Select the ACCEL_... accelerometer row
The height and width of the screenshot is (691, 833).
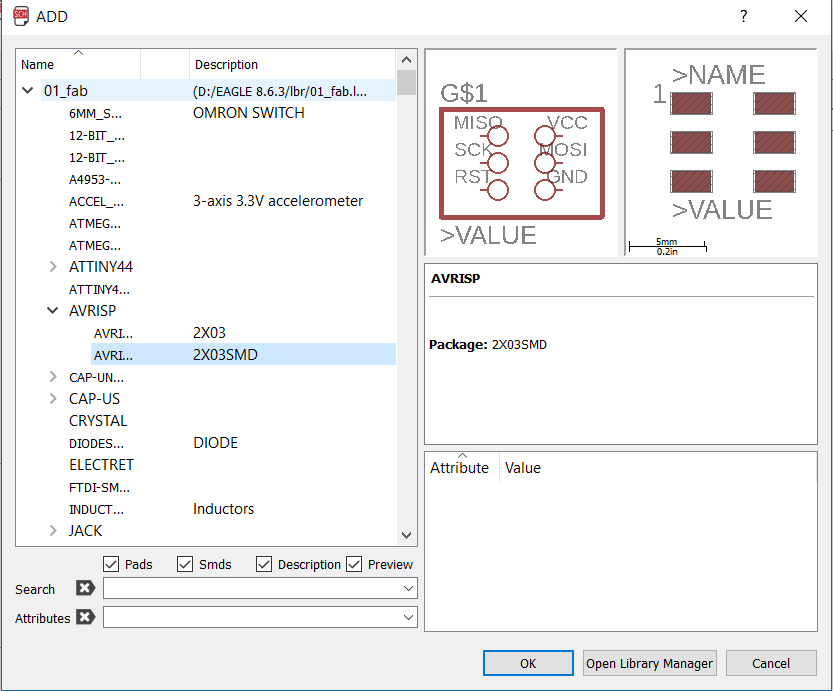click(x=206, y=201)
